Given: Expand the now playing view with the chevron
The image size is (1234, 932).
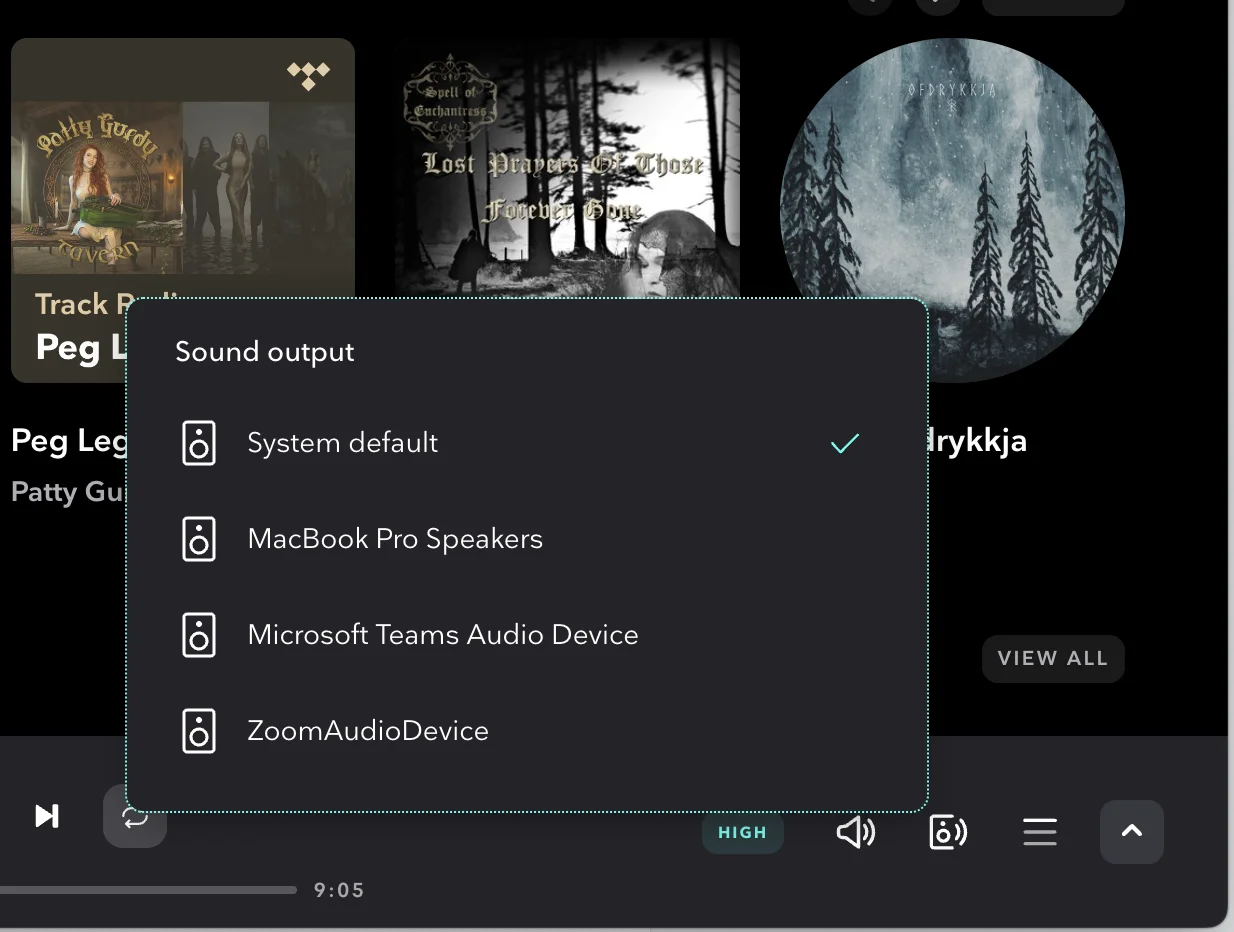Looking at the screenshot, I should click(x=1131, y=831).
